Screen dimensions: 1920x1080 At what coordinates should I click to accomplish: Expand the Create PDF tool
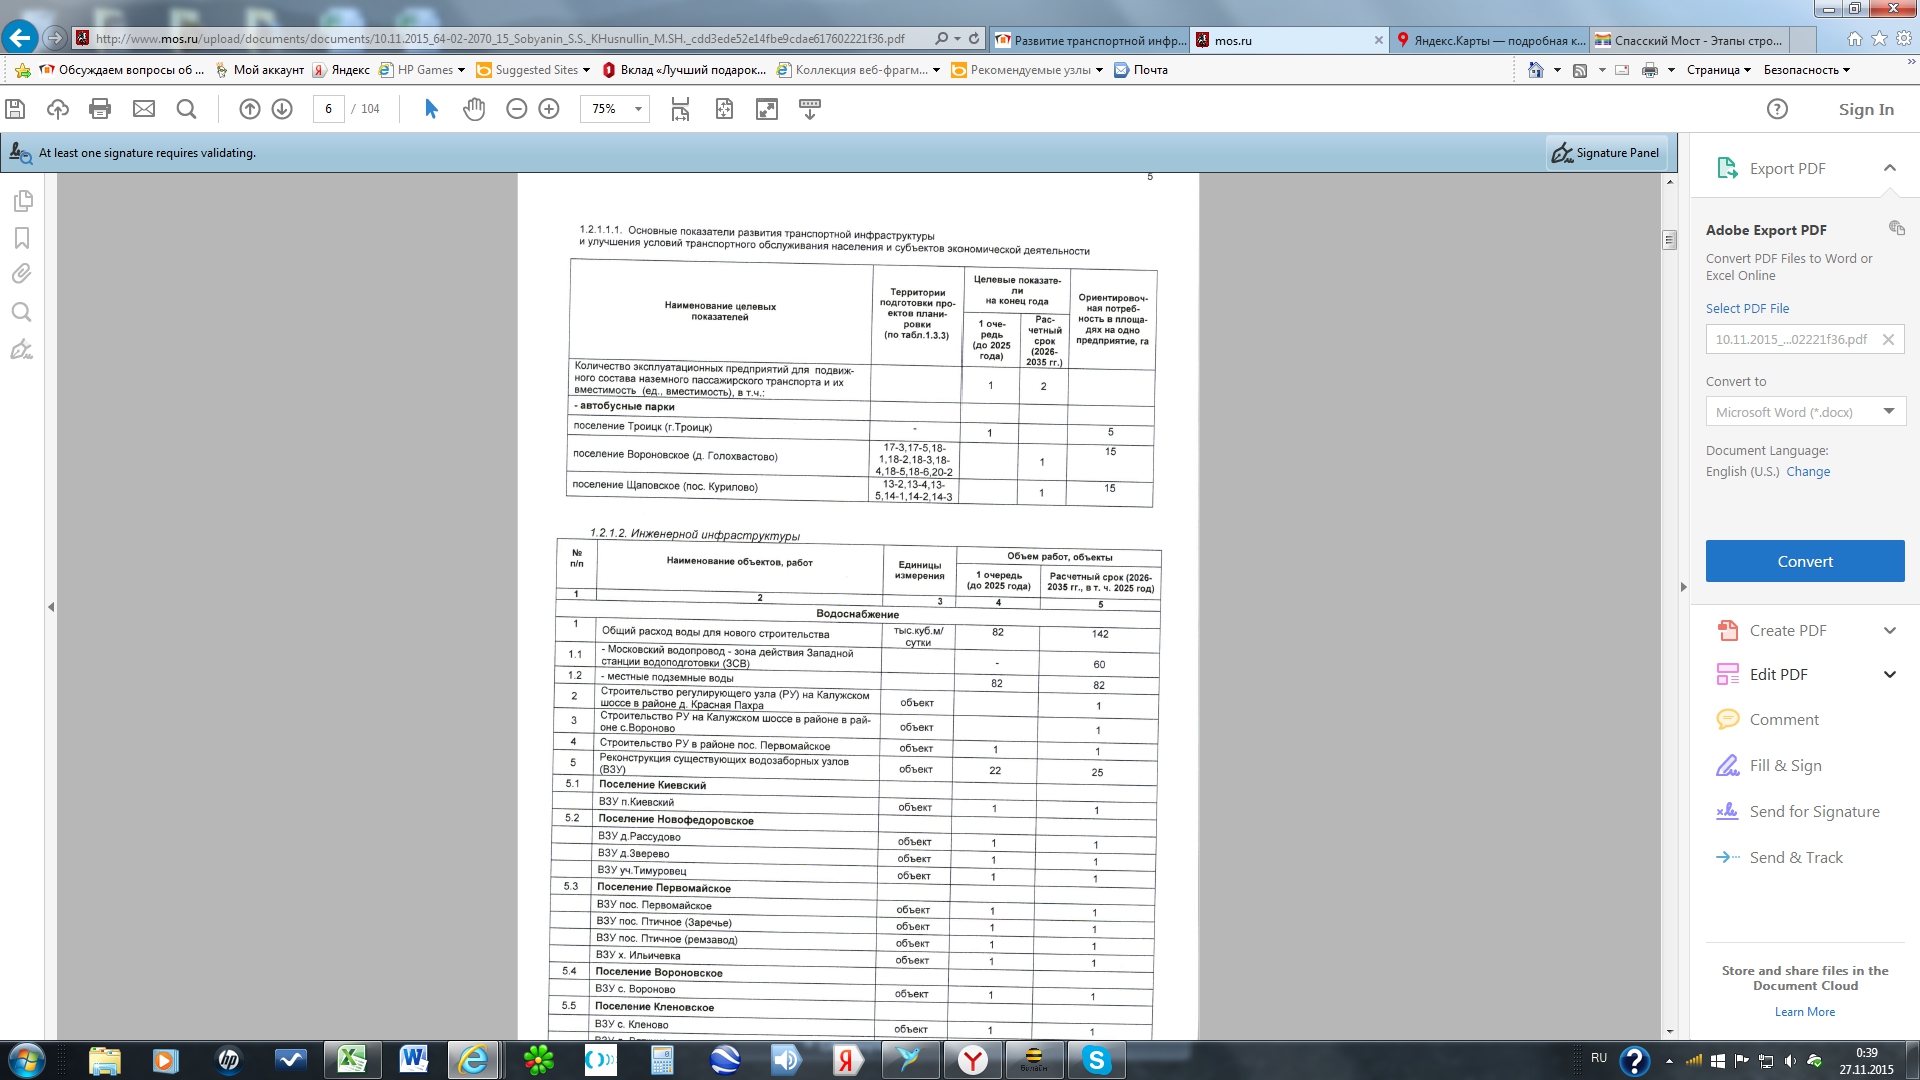click(1889, 631)
